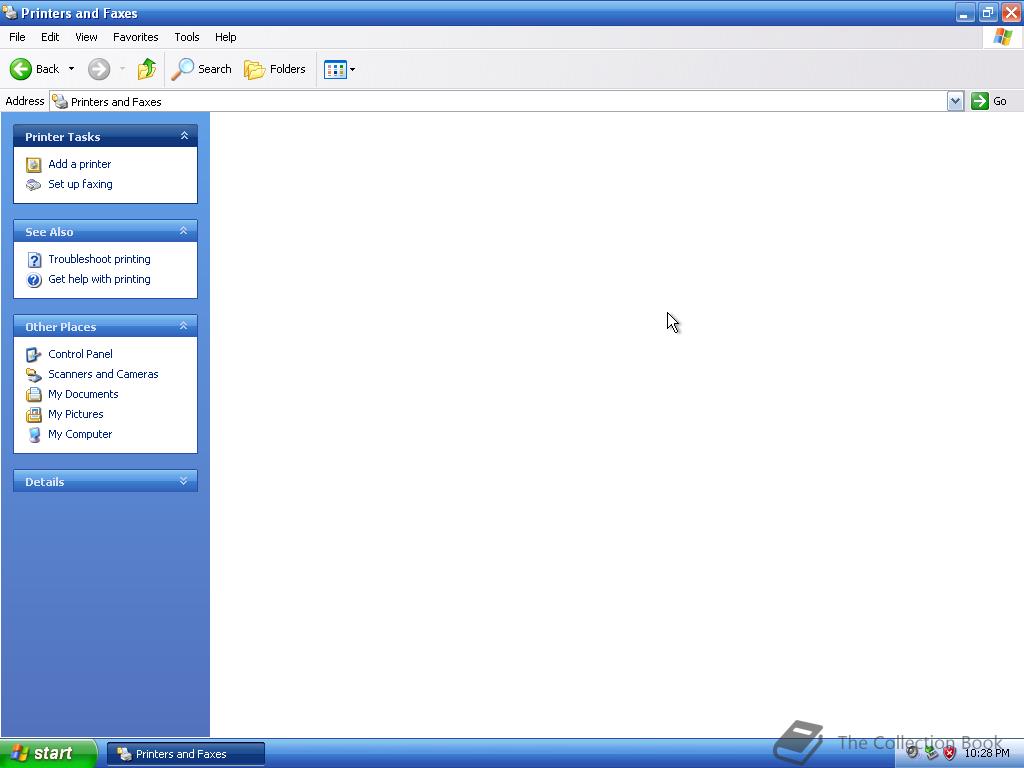Open the Search magnifier in toolbar
Screen dimensions: 1024x768
(183, 69)
